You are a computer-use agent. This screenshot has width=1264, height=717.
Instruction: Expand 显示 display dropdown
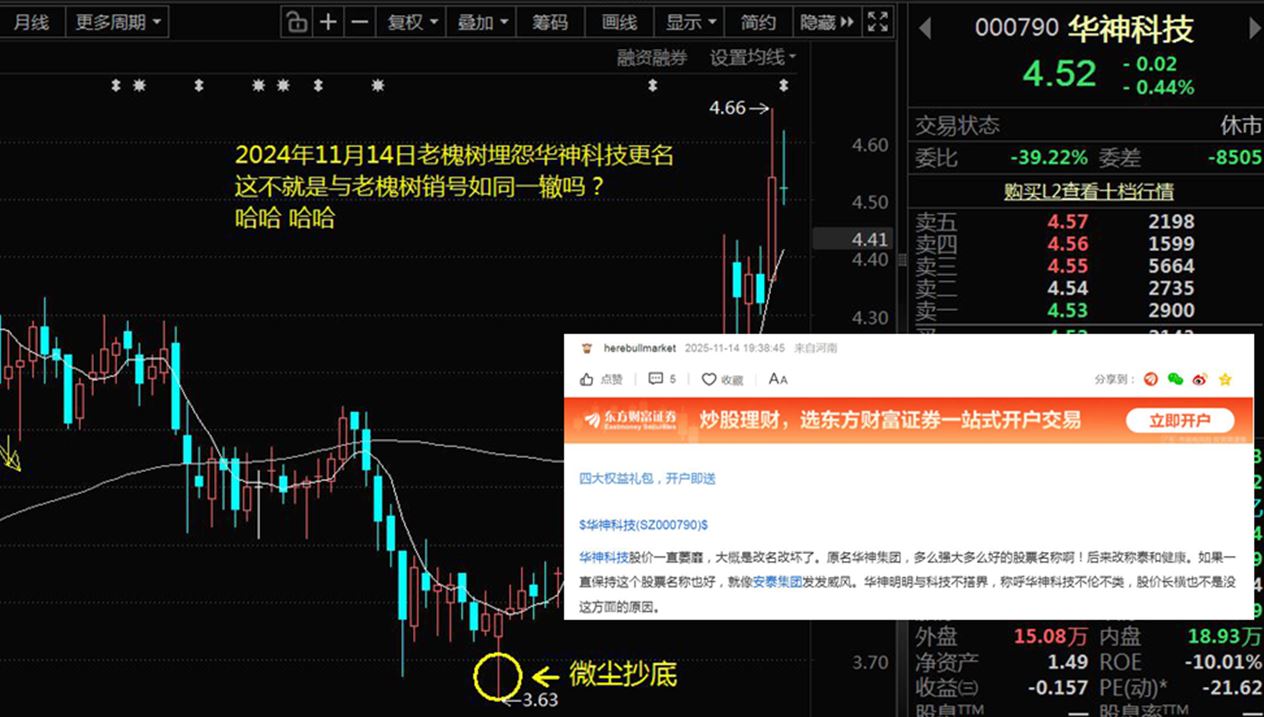click(x=691, y=22)
